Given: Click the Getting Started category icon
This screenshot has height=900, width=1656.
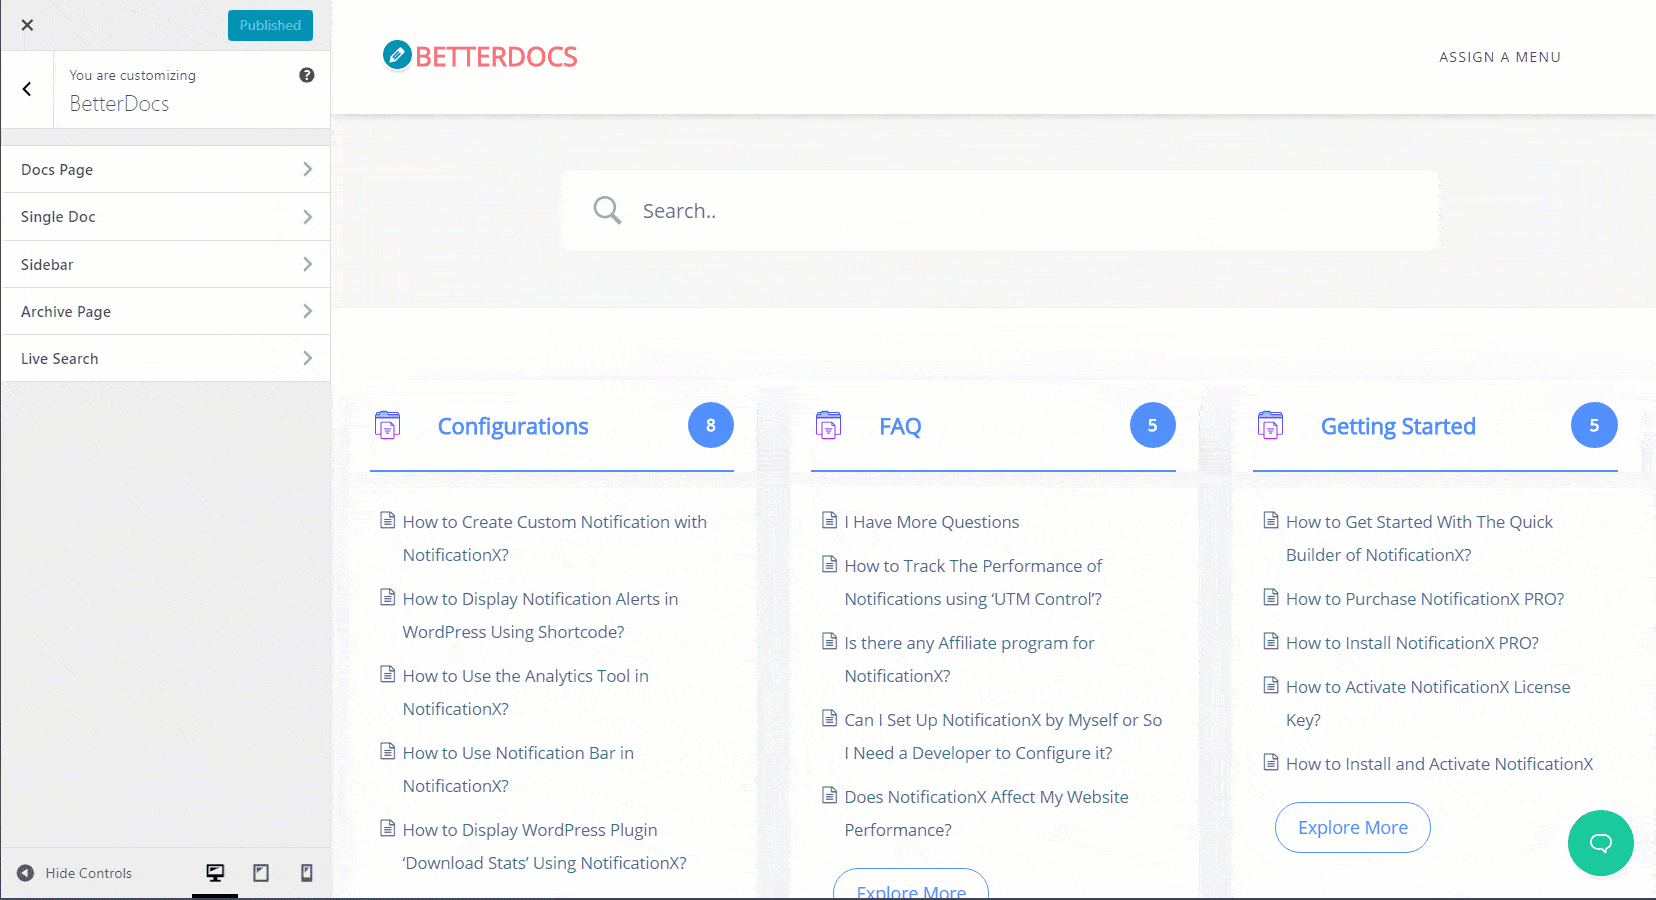Looking at the screenshot, I should [x=1270, y=425].
